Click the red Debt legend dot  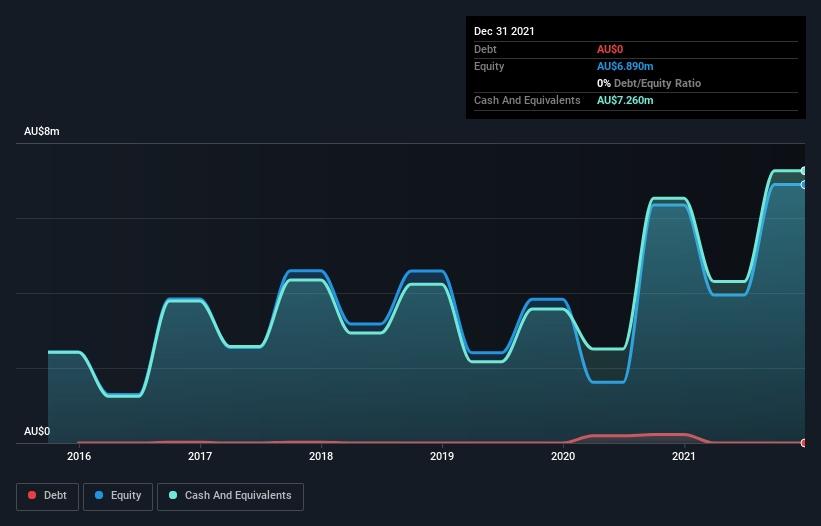click(32, 495)
